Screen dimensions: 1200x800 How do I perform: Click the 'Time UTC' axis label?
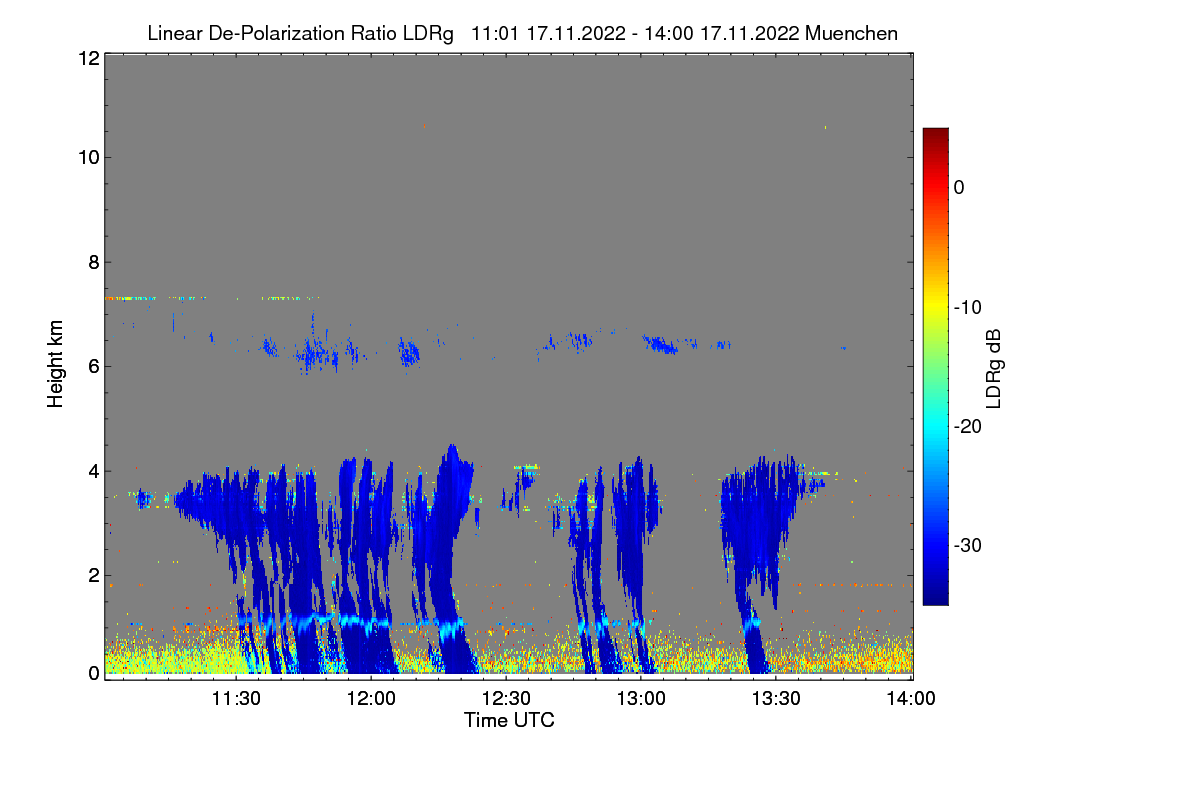[509, 720]
